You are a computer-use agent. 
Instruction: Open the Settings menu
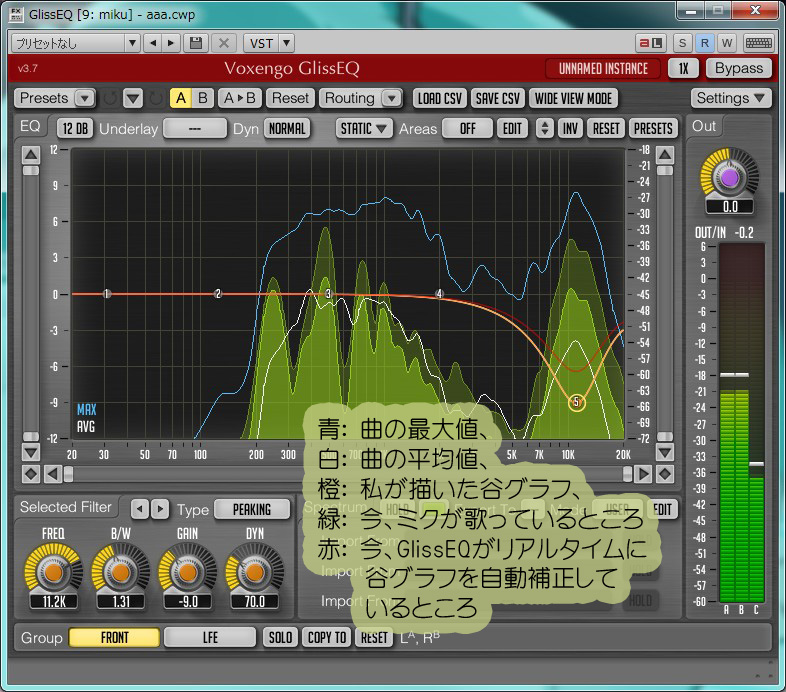coord(730,98)
